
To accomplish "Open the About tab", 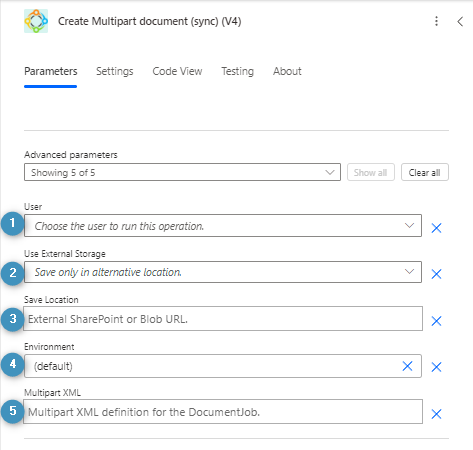I will [x=287, y=71].
